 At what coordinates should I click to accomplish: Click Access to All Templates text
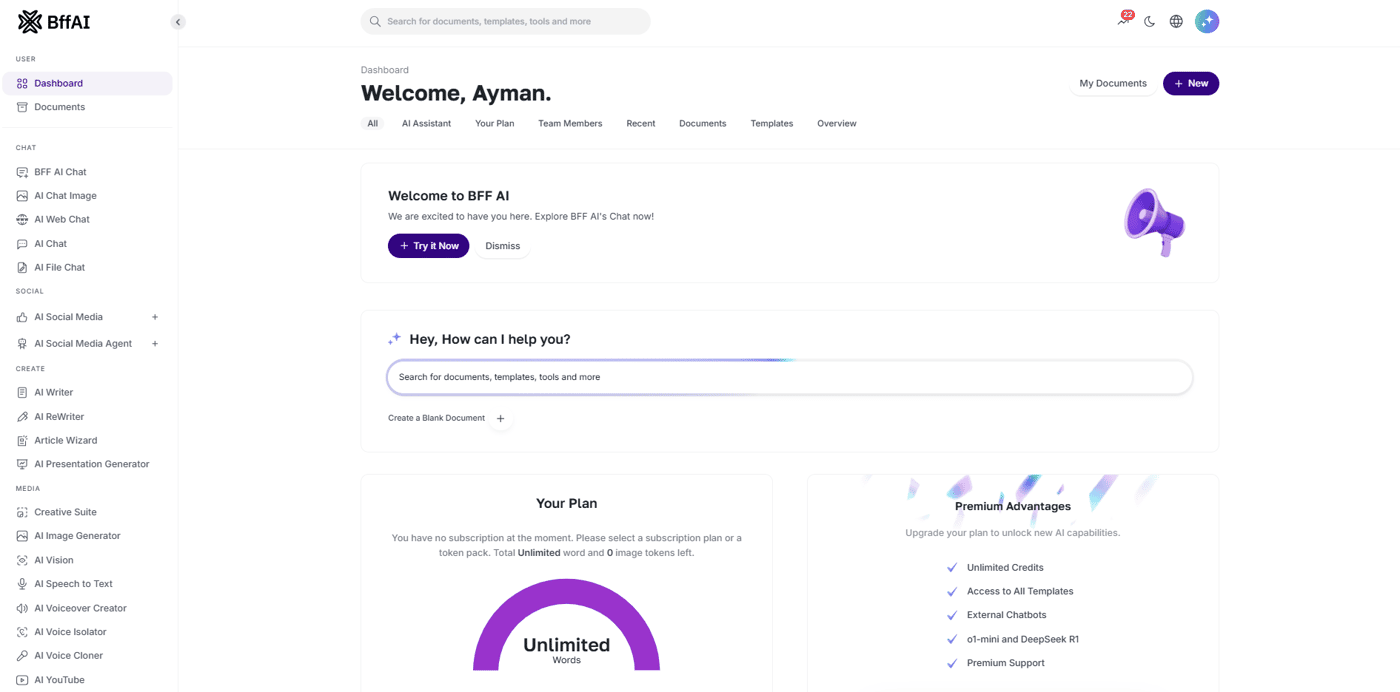(1020, 591)
